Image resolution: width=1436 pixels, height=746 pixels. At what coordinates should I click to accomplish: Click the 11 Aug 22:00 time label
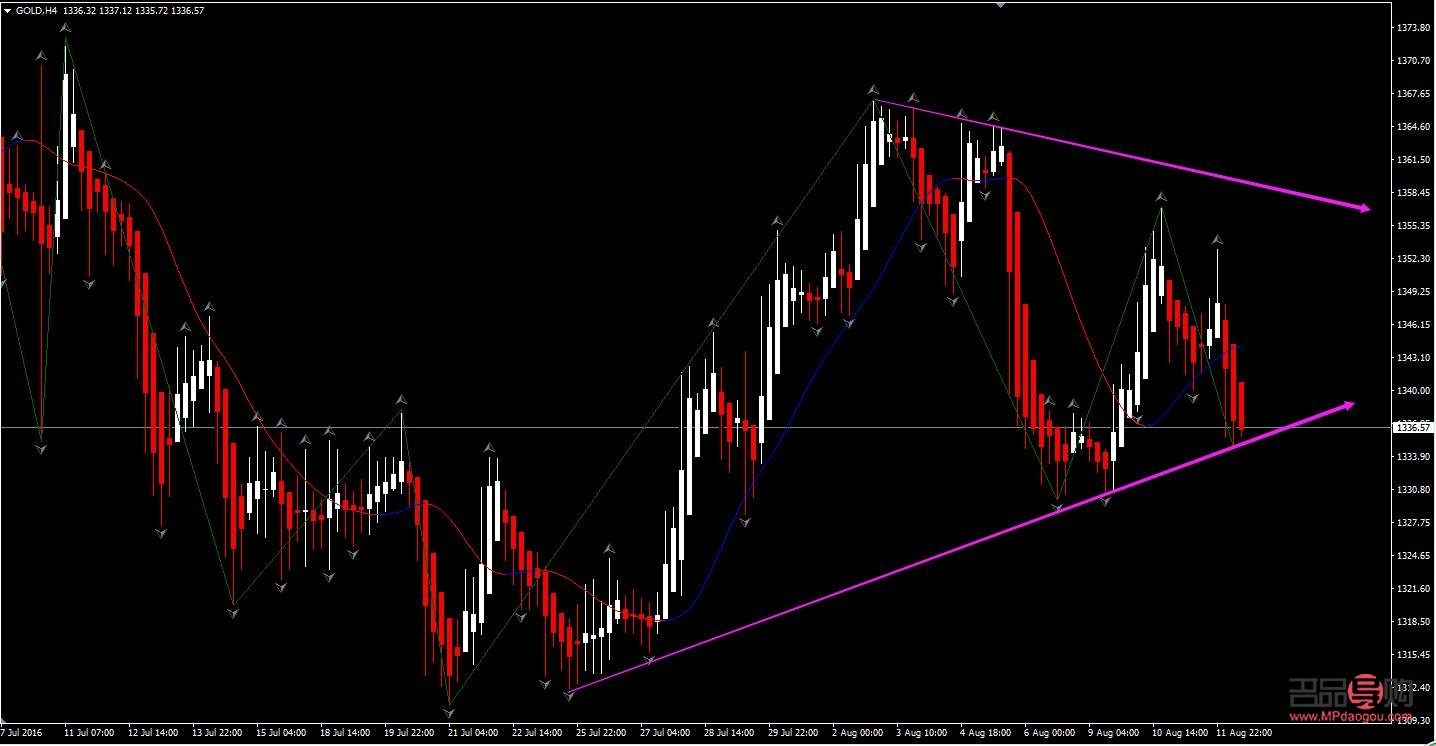pyautogui.click(x=1243, y=733)
